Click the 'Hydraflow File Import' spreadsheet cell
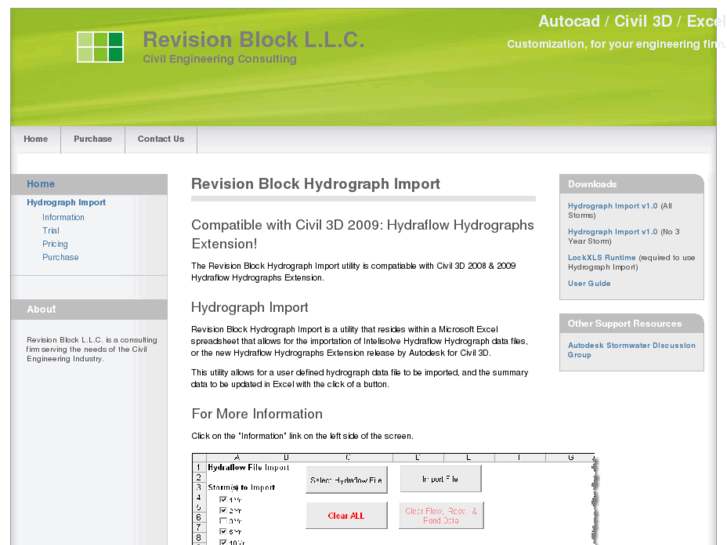The width and height of the screenshot is (727, 545). (249, 468)
